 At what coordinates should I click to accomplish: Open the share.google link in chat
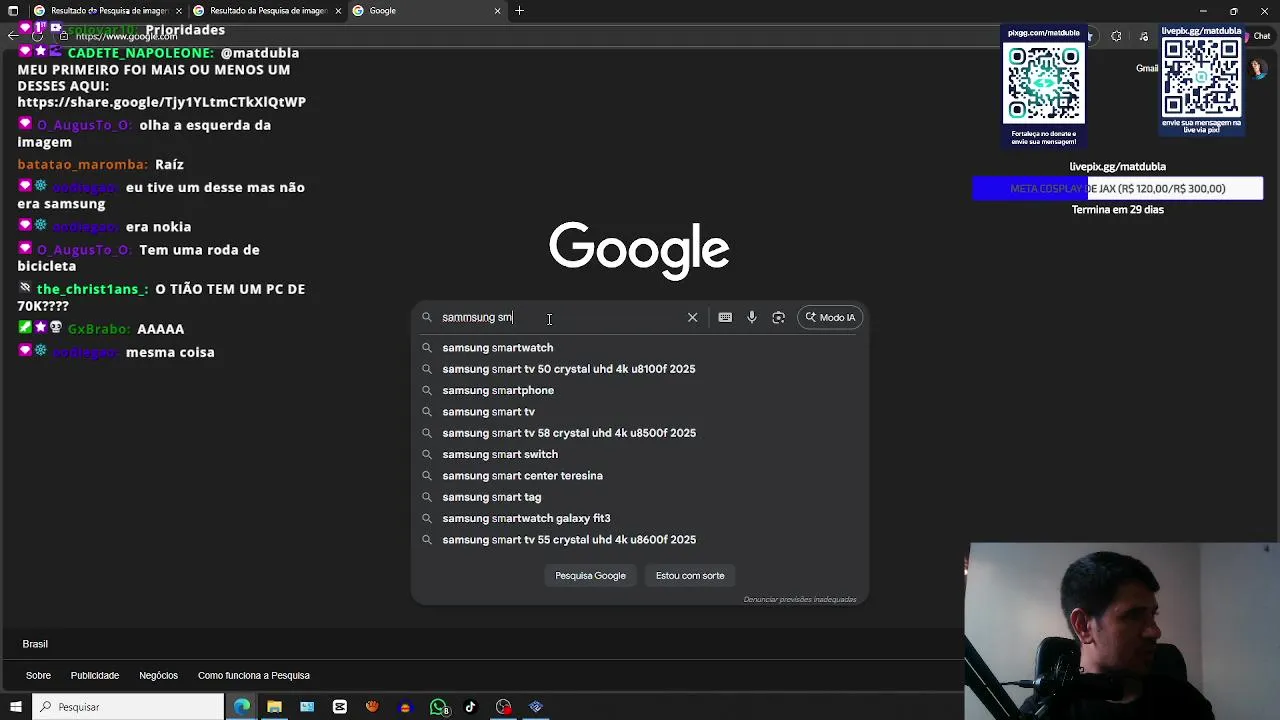point(161,102)
